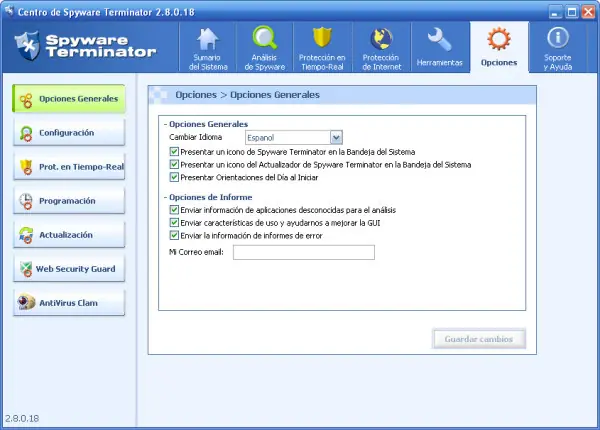Click the 2.8.0.18 version text
The height and width of the screenshot is (430, 600).
[x=22, y=418]
